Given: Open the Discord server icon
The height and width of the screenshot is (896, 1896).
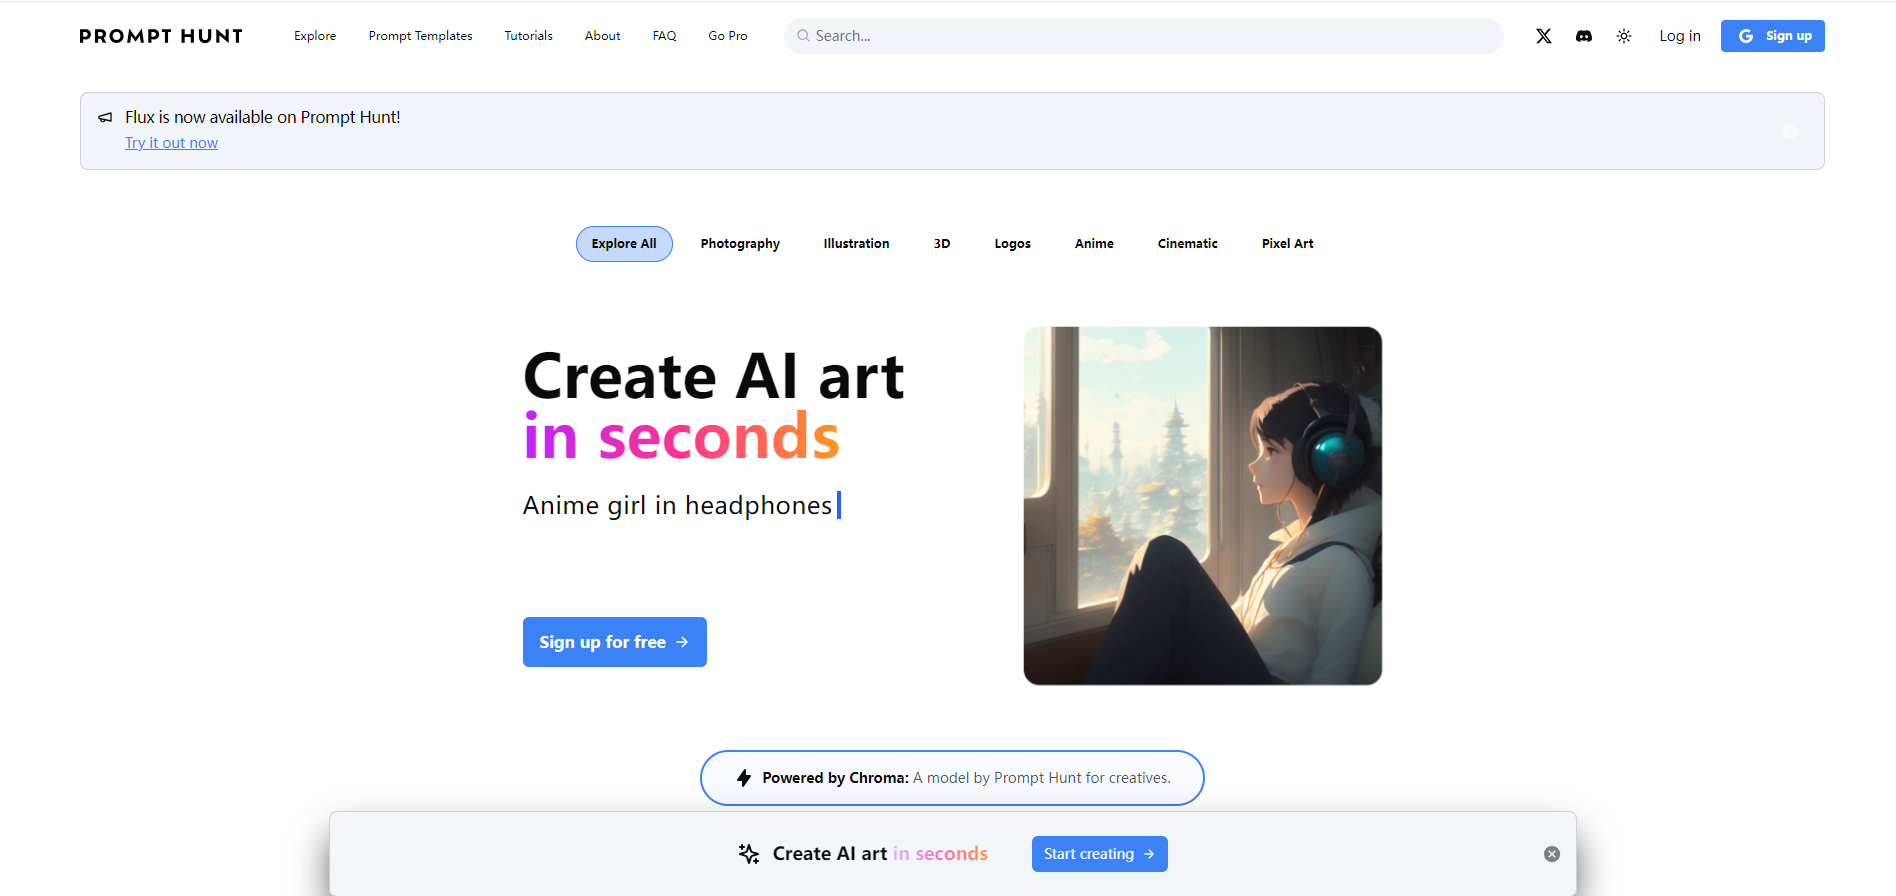Looking at the screenshot, I should click(1584, 36).
